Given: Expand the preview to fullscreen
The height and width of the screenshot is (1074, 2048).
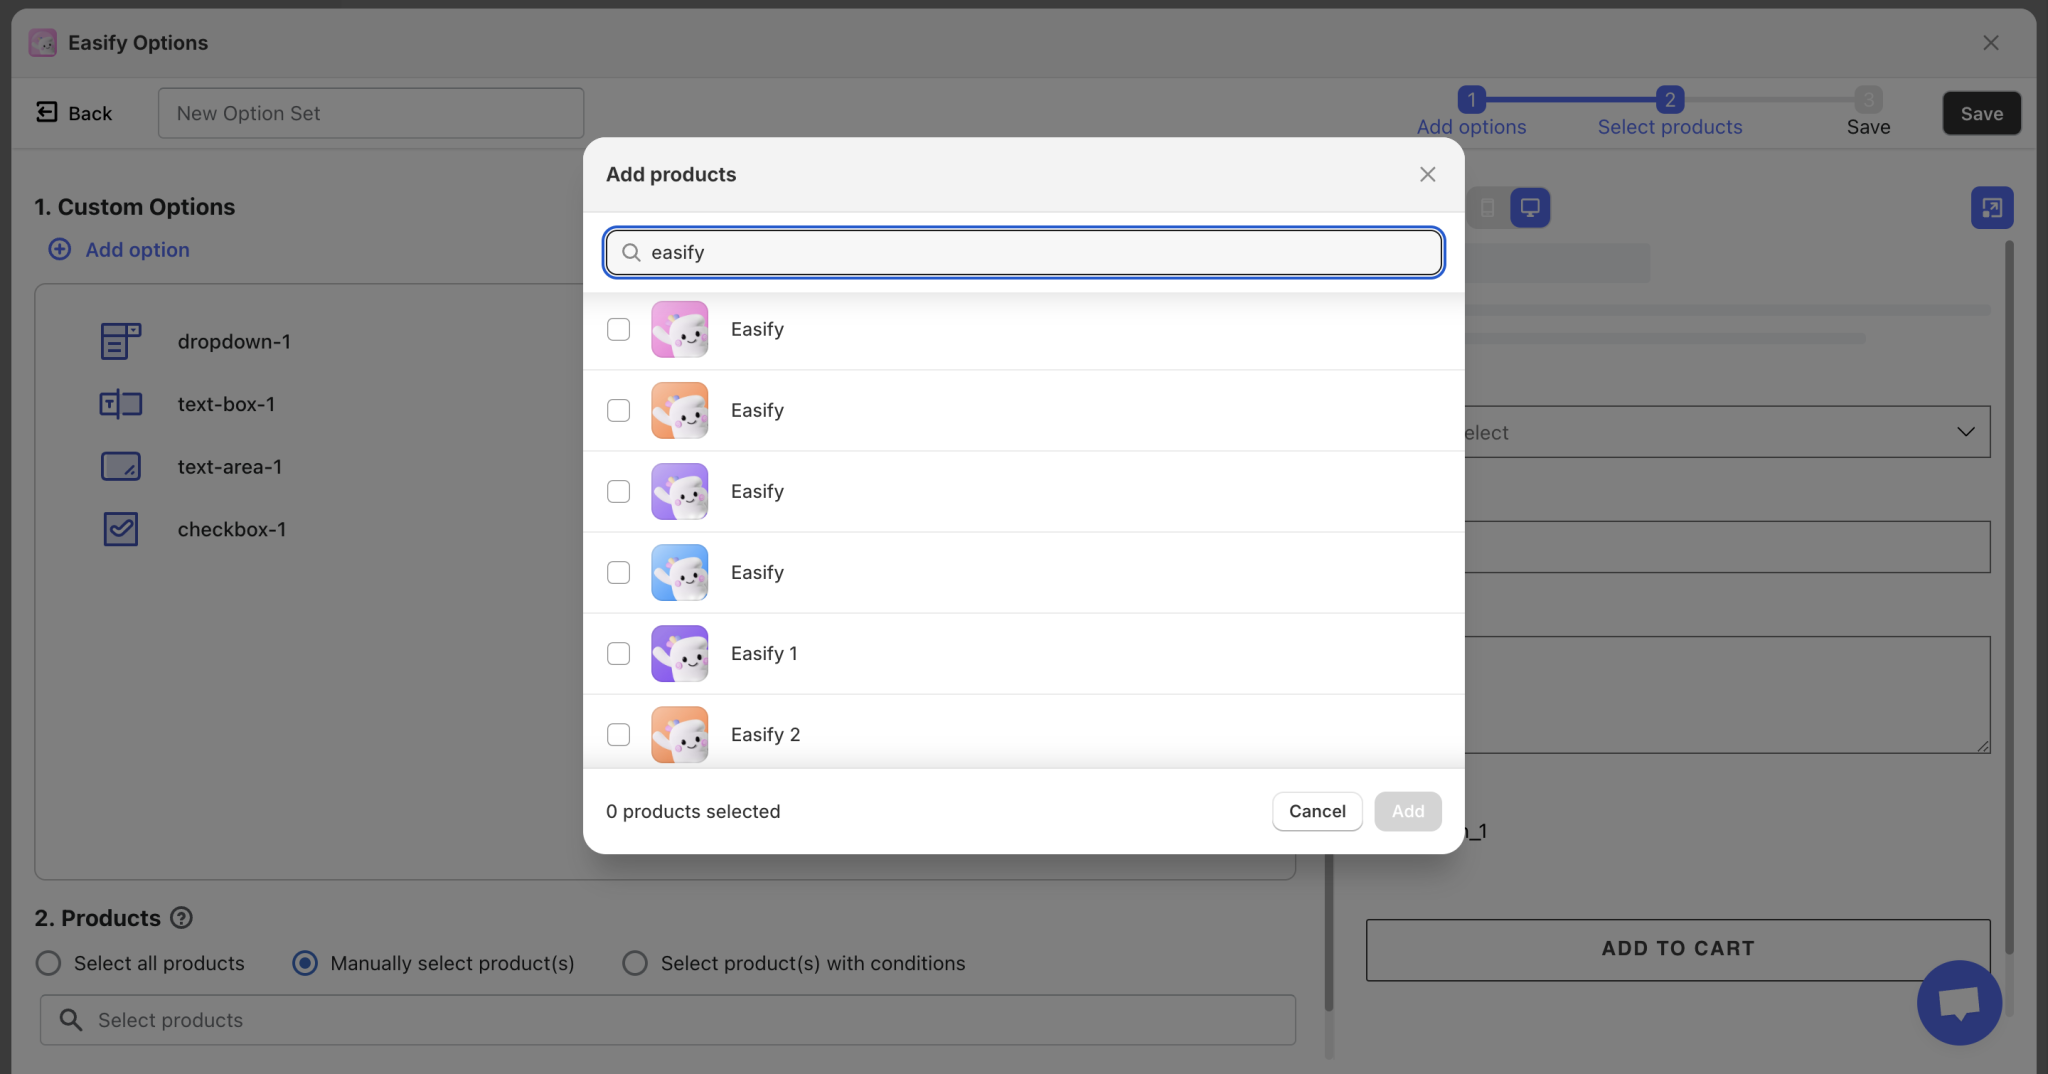Looking at the screenshot, I should coord(1992,207).
